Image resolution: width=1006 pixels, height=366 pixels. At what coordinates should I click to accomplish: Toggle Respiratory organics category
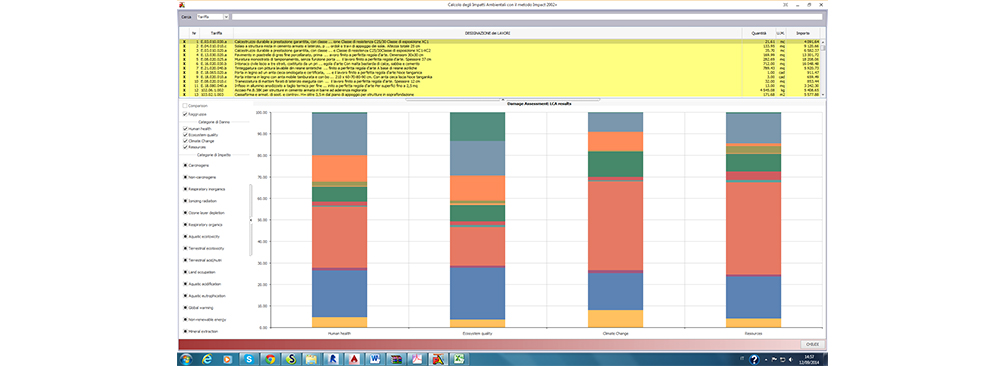(x=185, y=225)
